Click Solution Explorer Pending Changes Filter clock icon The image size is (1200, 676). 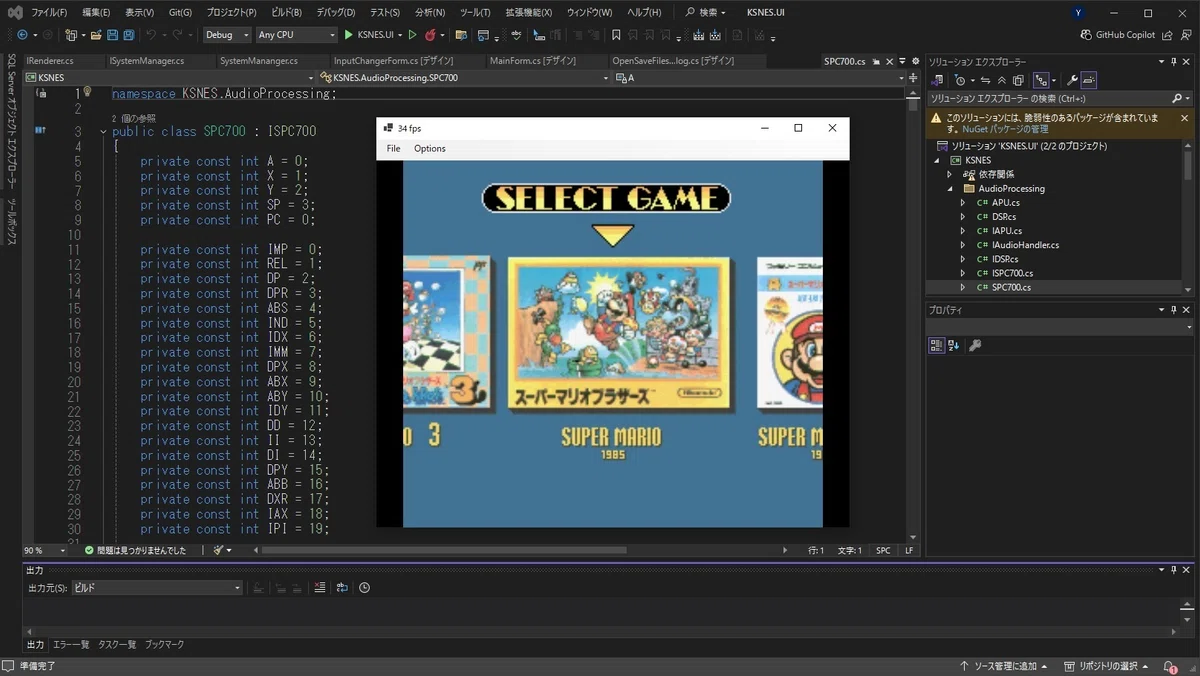tap(961, 80)
